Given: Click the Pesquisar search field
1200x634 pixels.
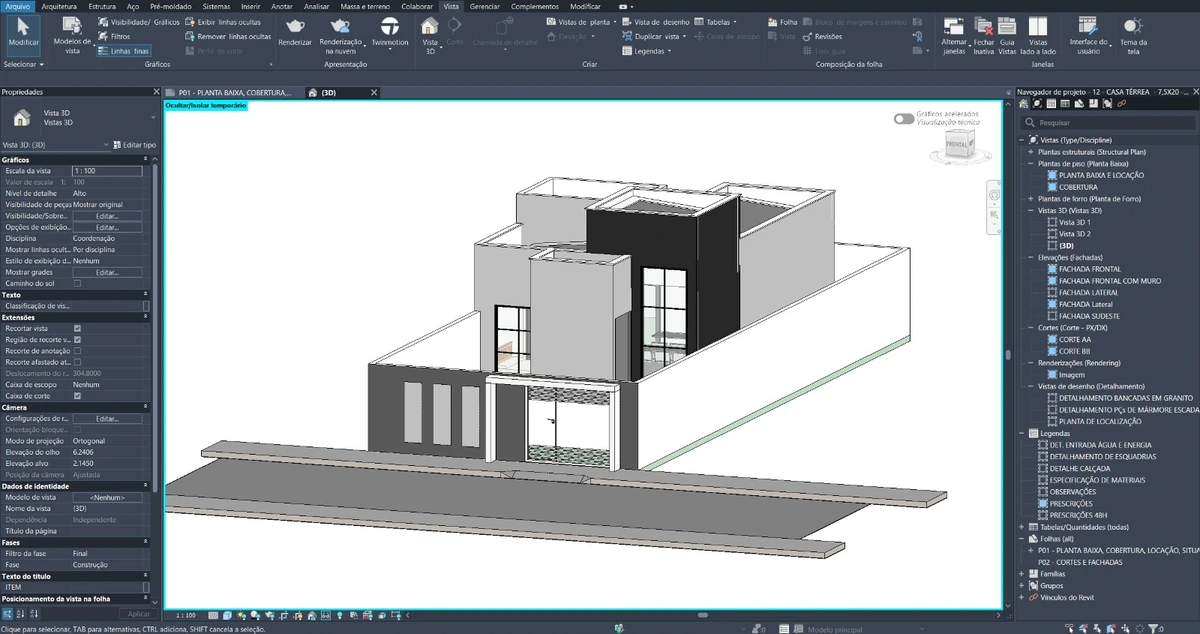Looking at the screenshot, I should (x=1106, y=122).
